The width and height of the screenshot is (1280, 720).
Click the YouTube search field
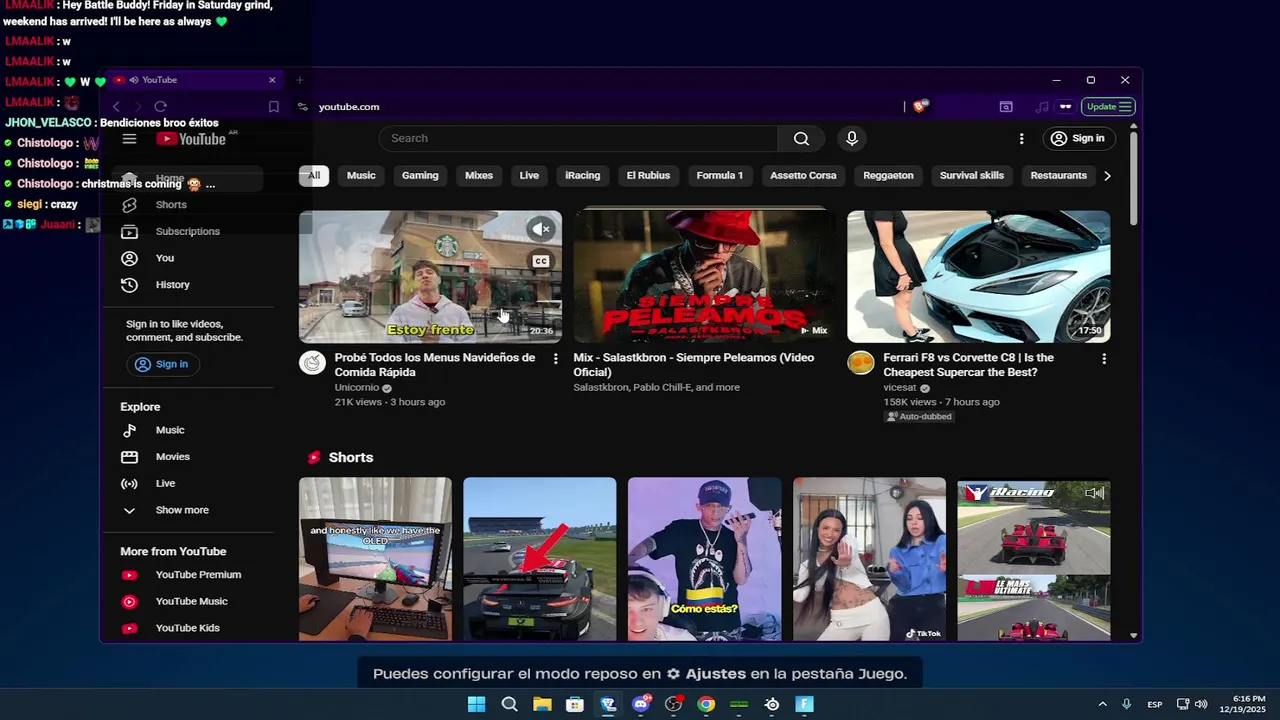pyautogui.click(x=578, y=139)
